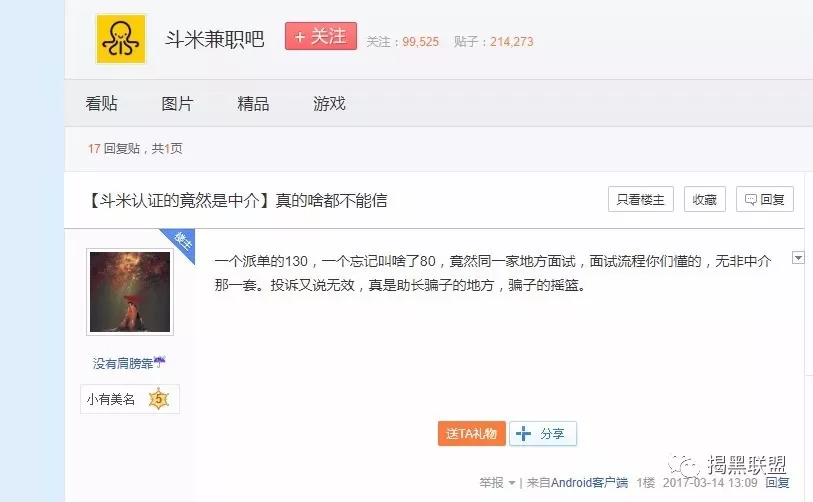Click the blue 楼主 corner ribbon

(x=181, y=241)
